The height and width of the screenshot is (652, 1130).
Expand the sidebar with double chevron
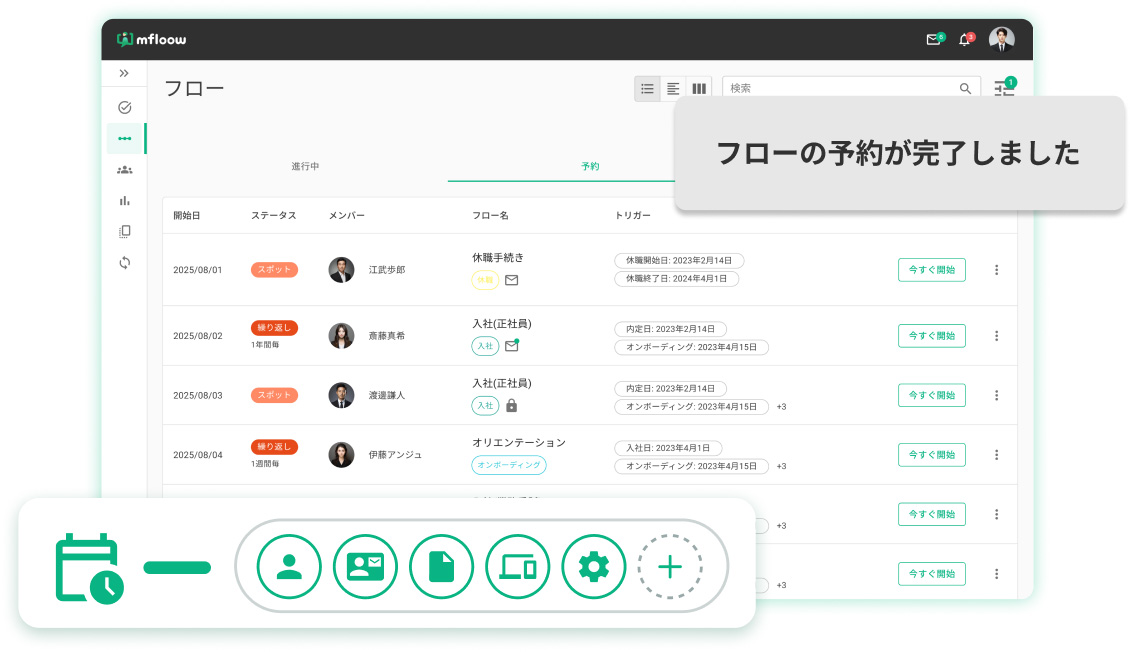pyautogui.click(x=124, y=73)
